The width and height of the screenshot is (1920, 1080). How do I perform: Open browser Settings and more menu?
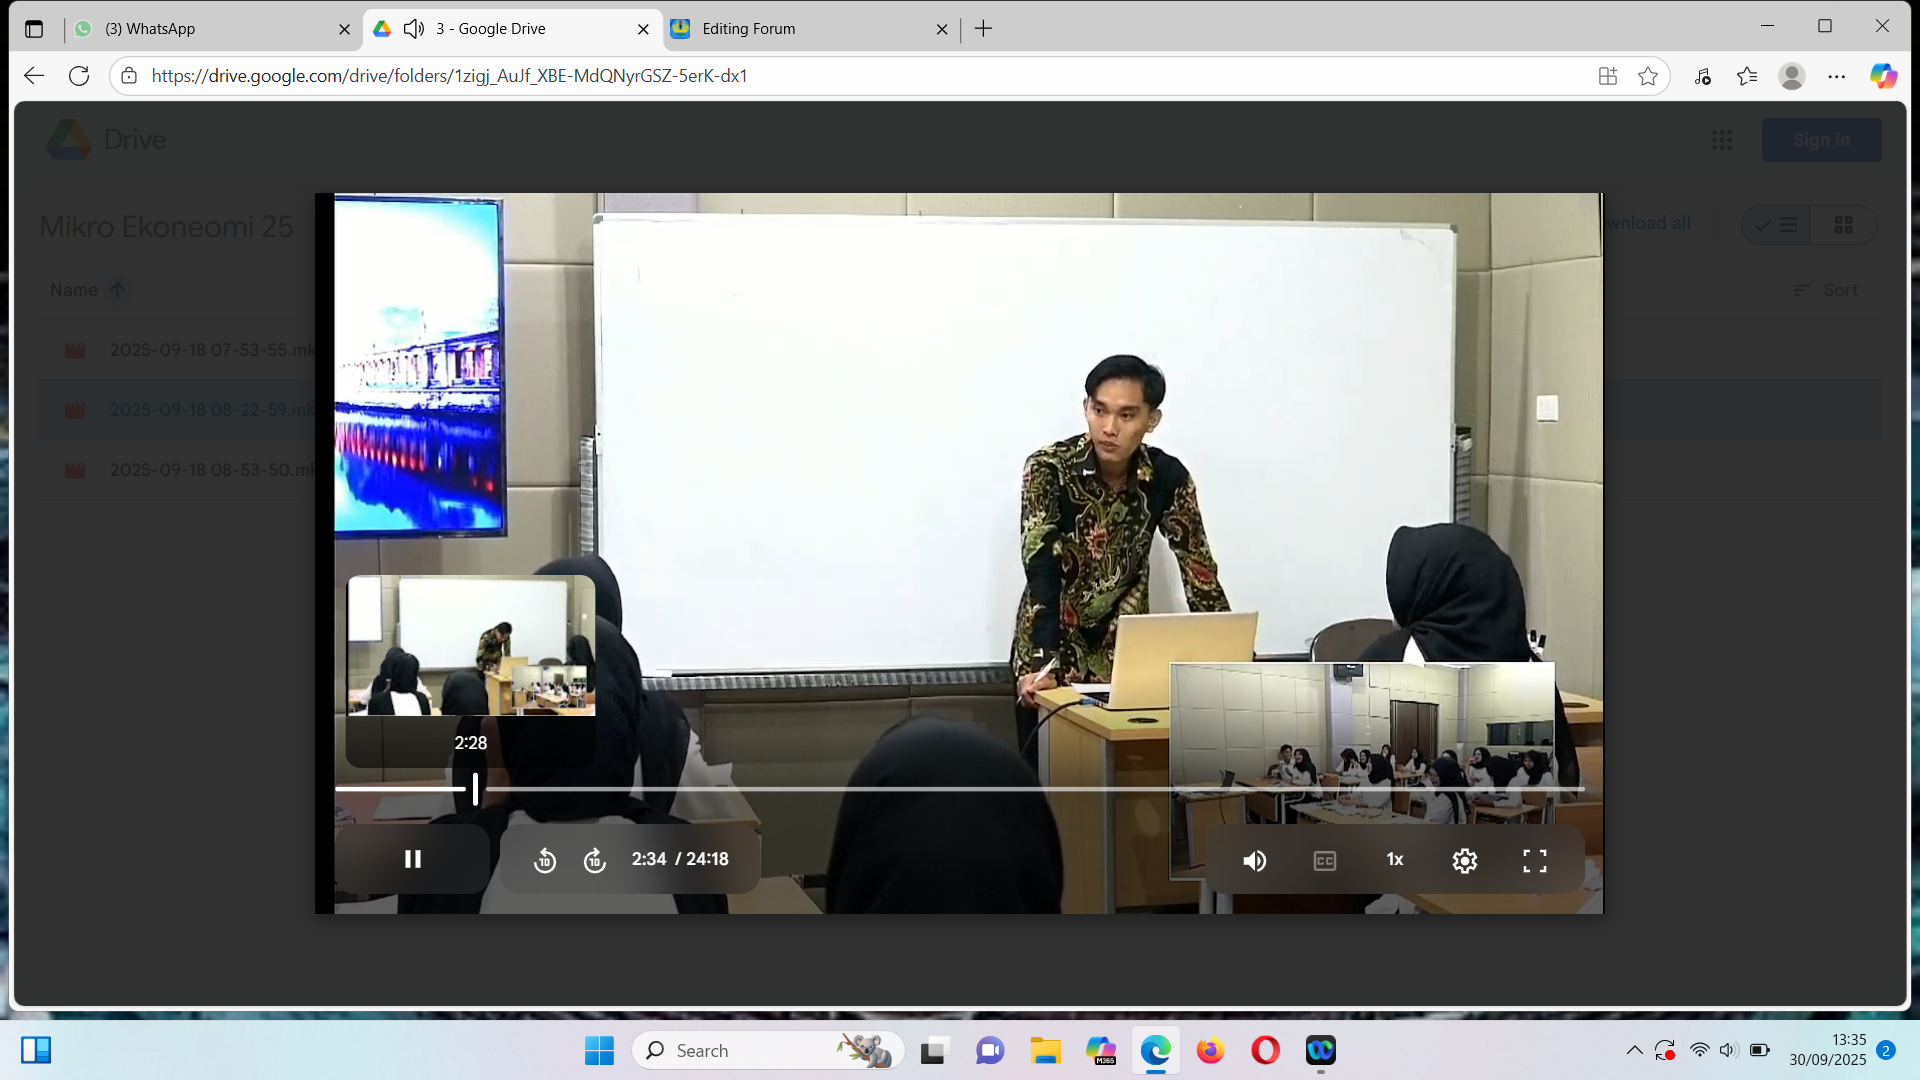[x=1836, y=76]
